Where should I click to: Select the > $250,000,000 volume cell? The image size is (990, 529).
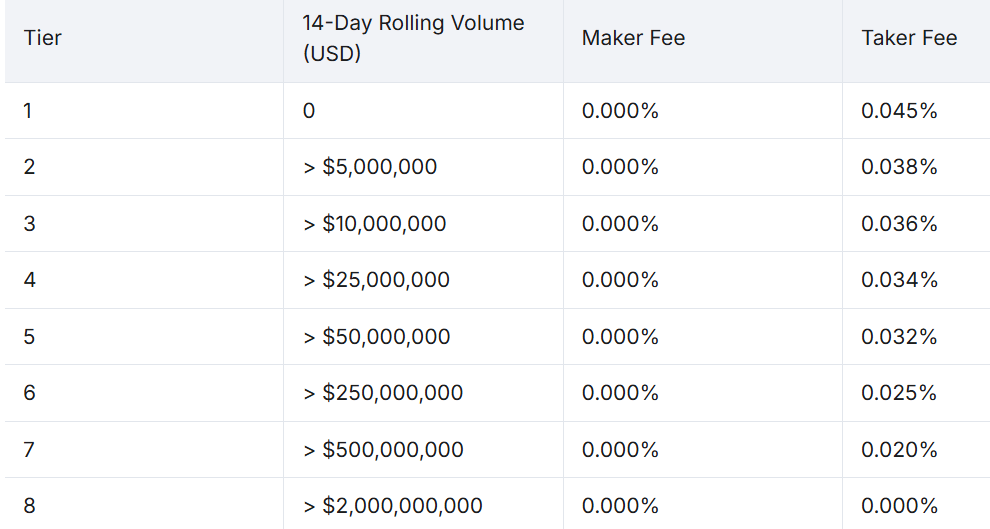point(383,393)
